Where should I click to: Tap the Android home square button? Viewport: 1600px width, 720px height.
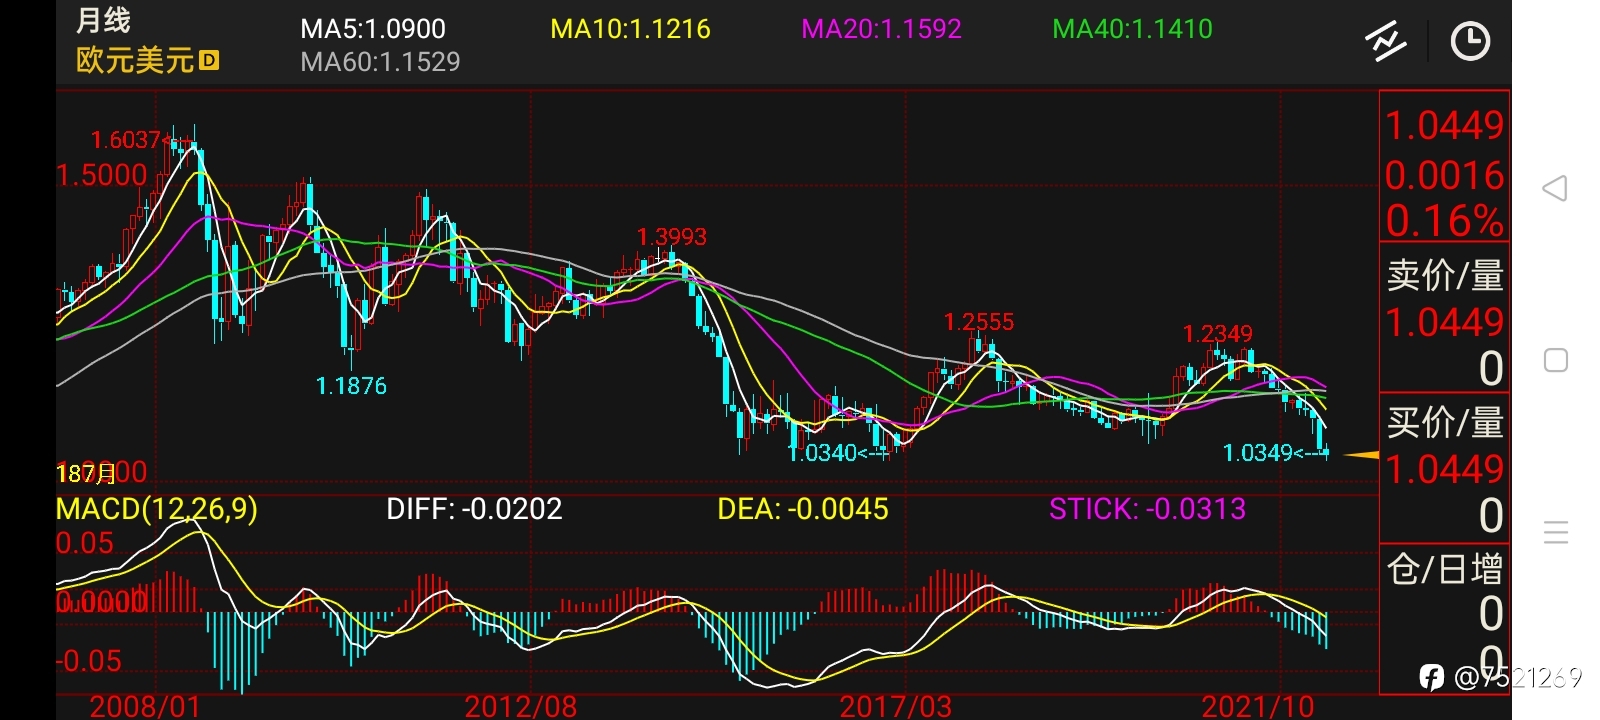pos(1556,360)
